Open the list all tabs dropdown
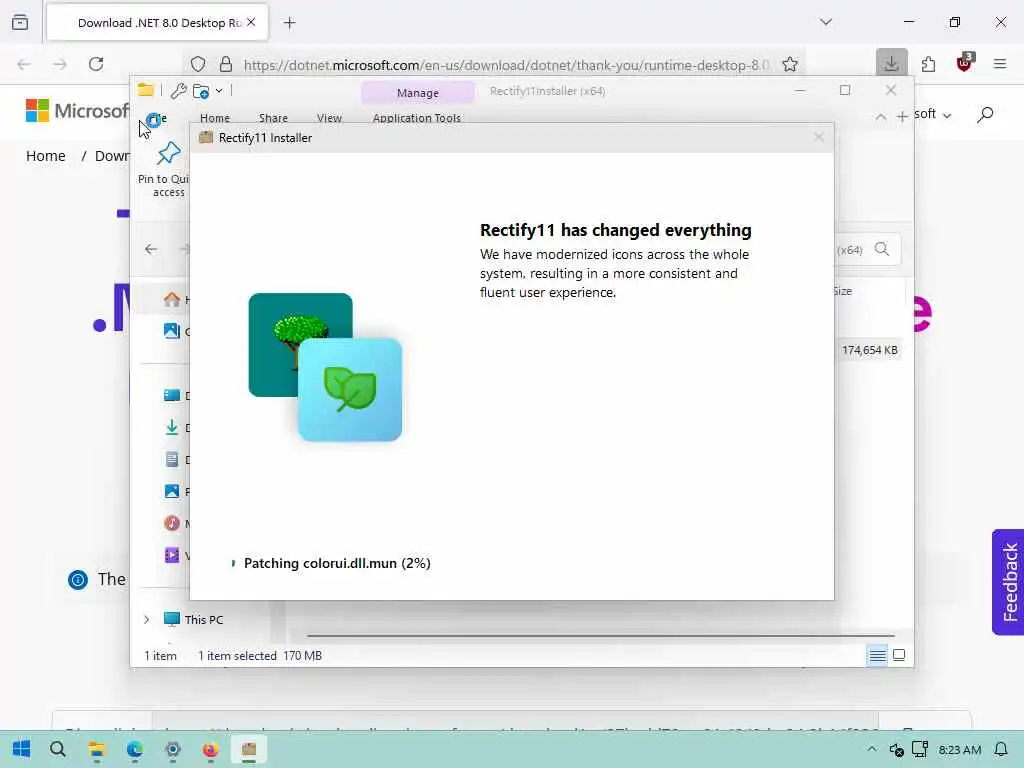1024x768 pixels. coord(826,22)
